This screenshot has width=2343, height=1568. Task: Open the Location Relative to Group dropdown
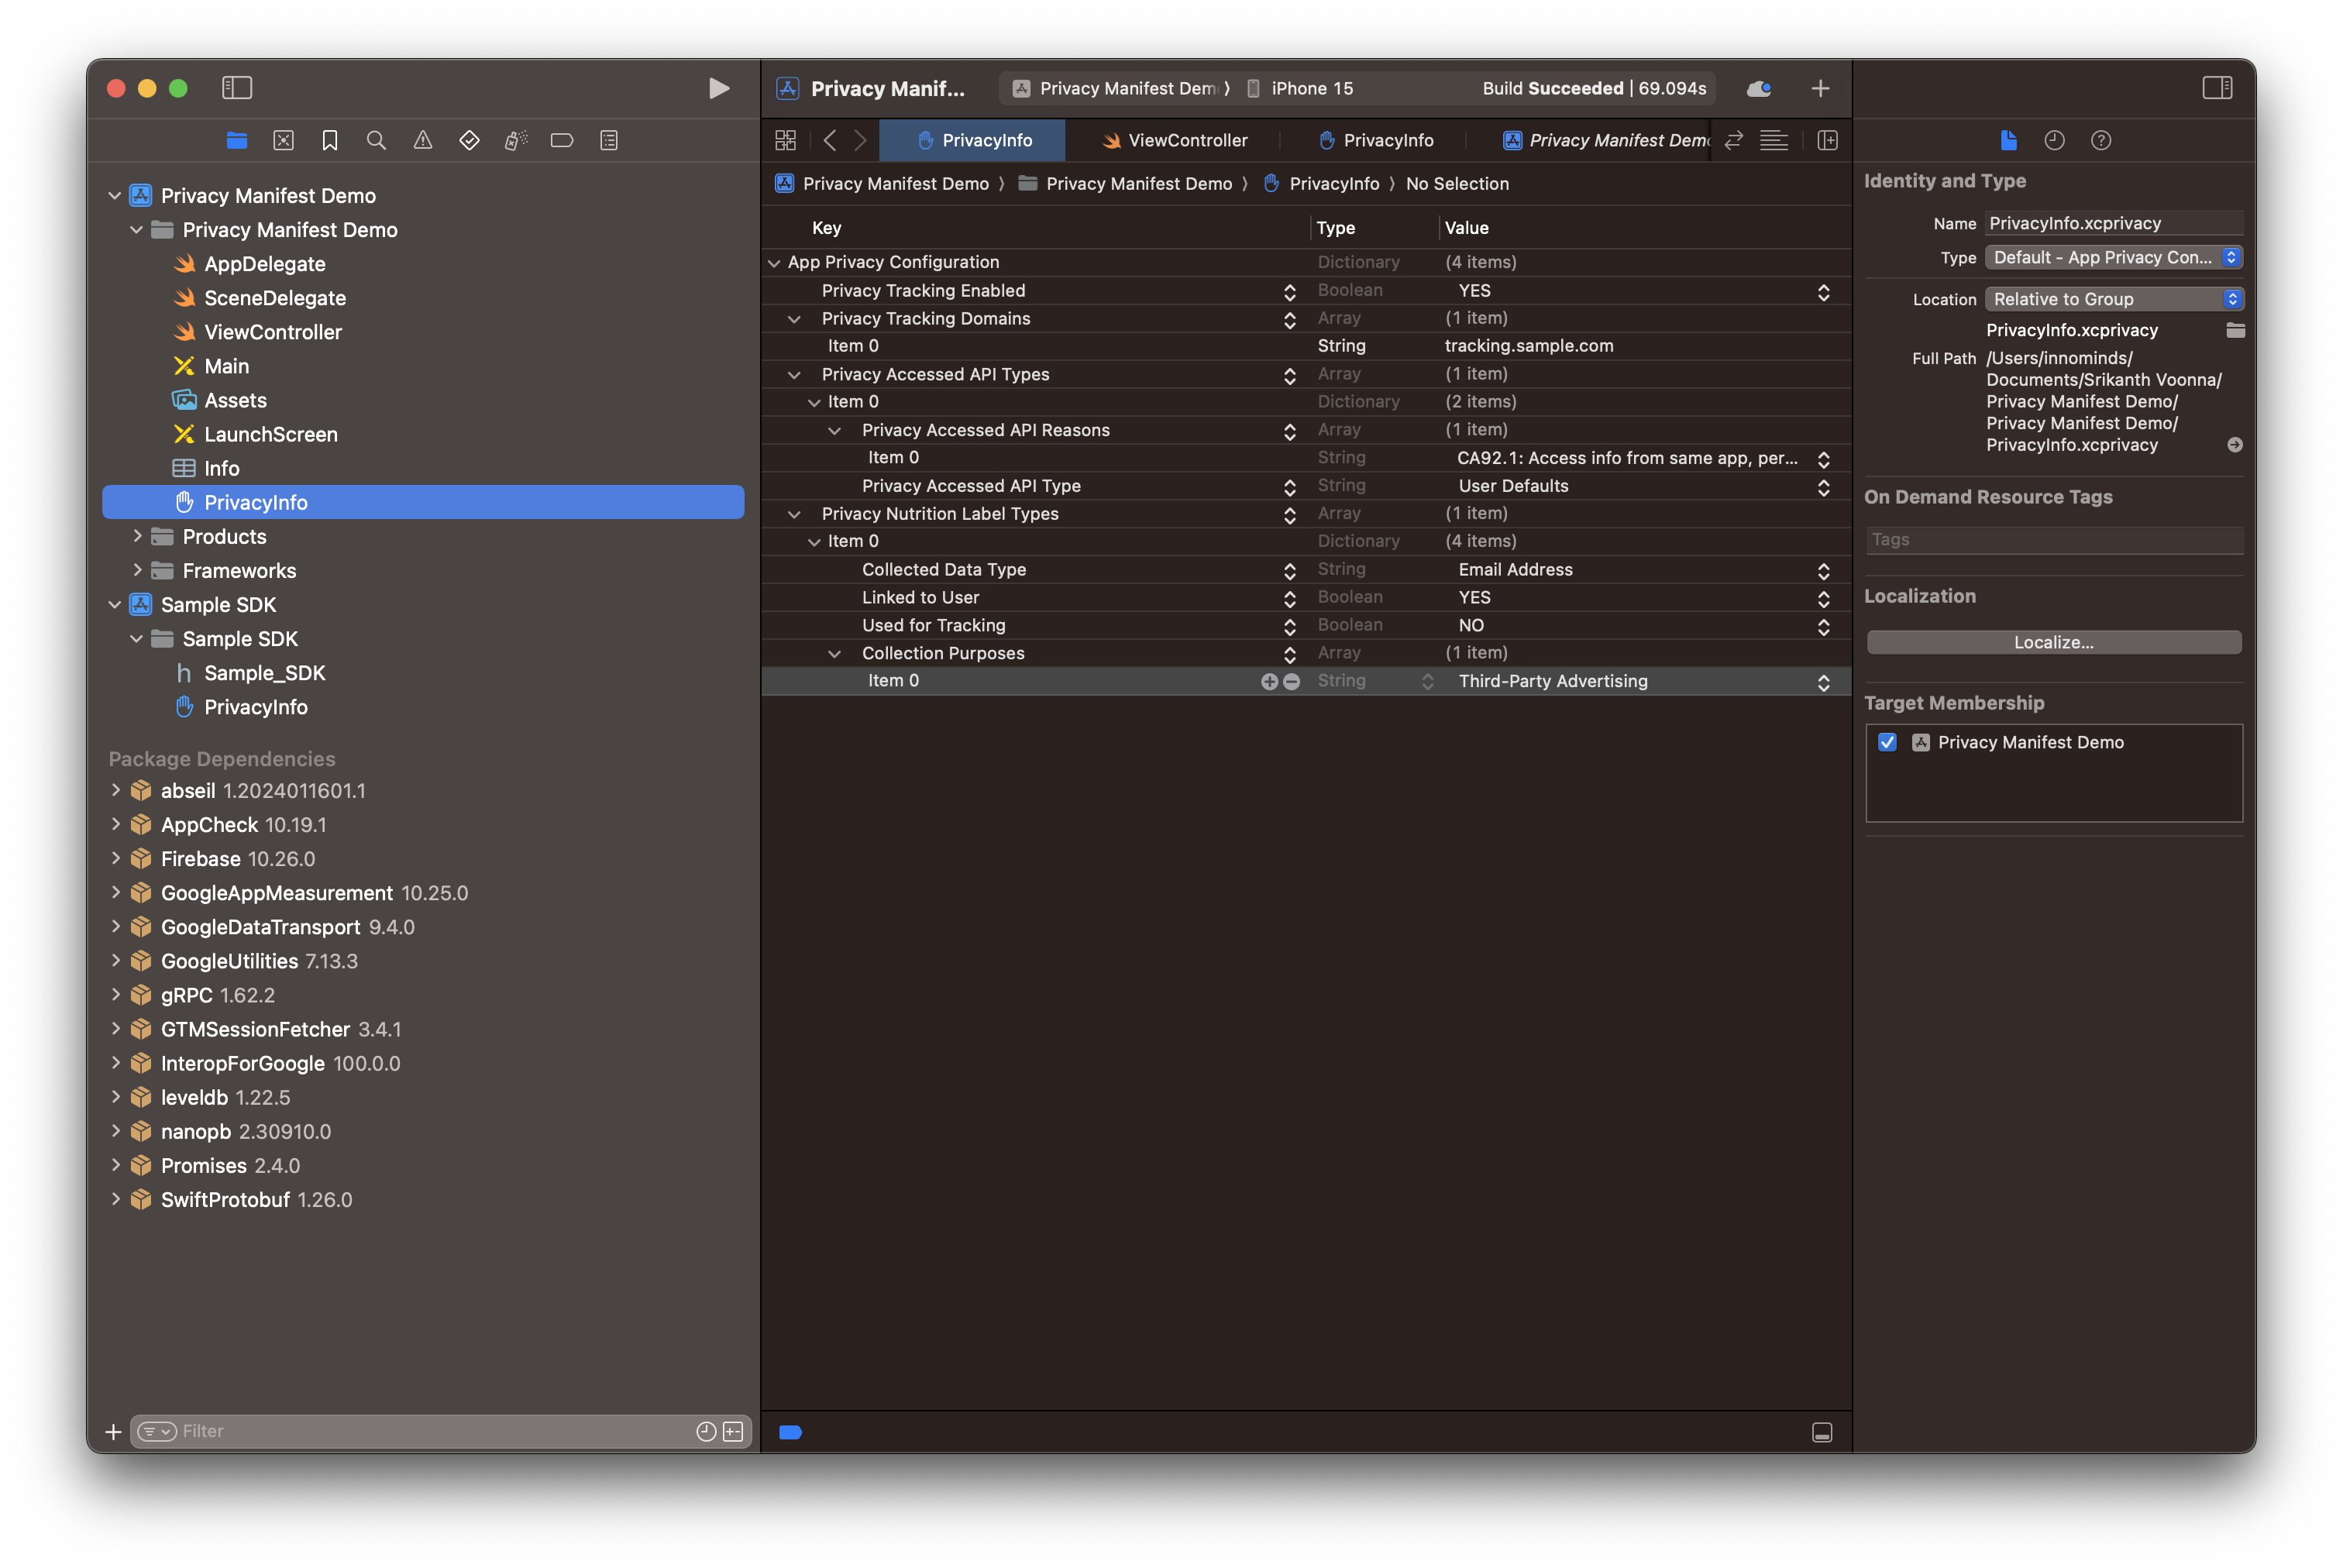tap(2113, 299)
